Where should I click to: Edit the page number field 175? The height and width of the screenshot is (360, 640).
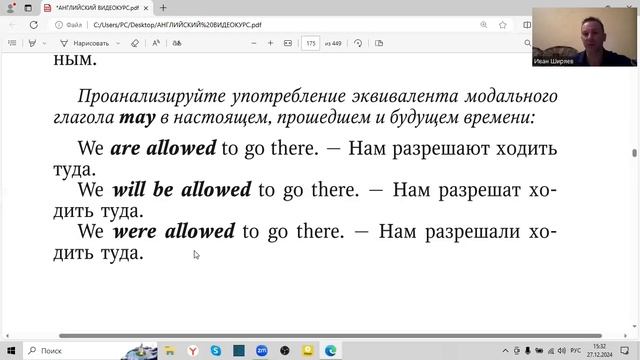311,43
